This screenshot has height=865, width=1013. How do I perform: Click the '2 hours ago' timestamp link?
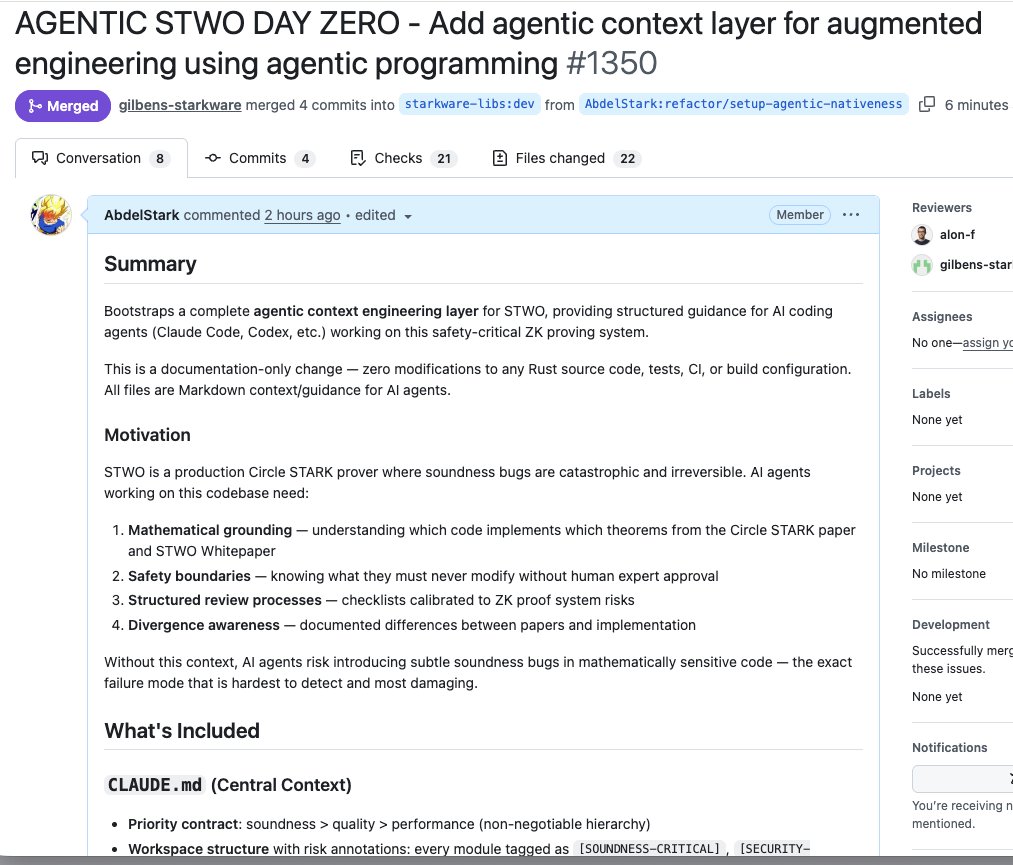pyautogui.click(x=302, y=215)
